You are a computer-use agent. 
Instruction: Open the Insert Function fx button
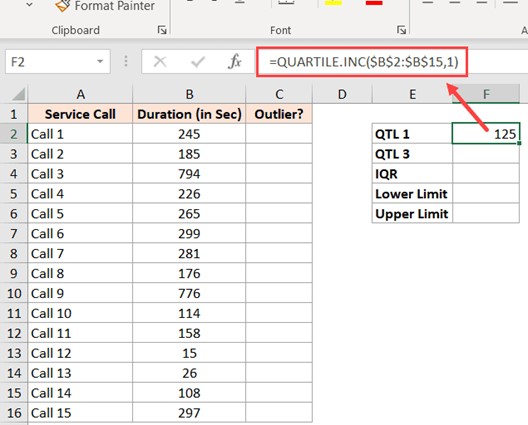pyautogui.click(x=235, y=62)
